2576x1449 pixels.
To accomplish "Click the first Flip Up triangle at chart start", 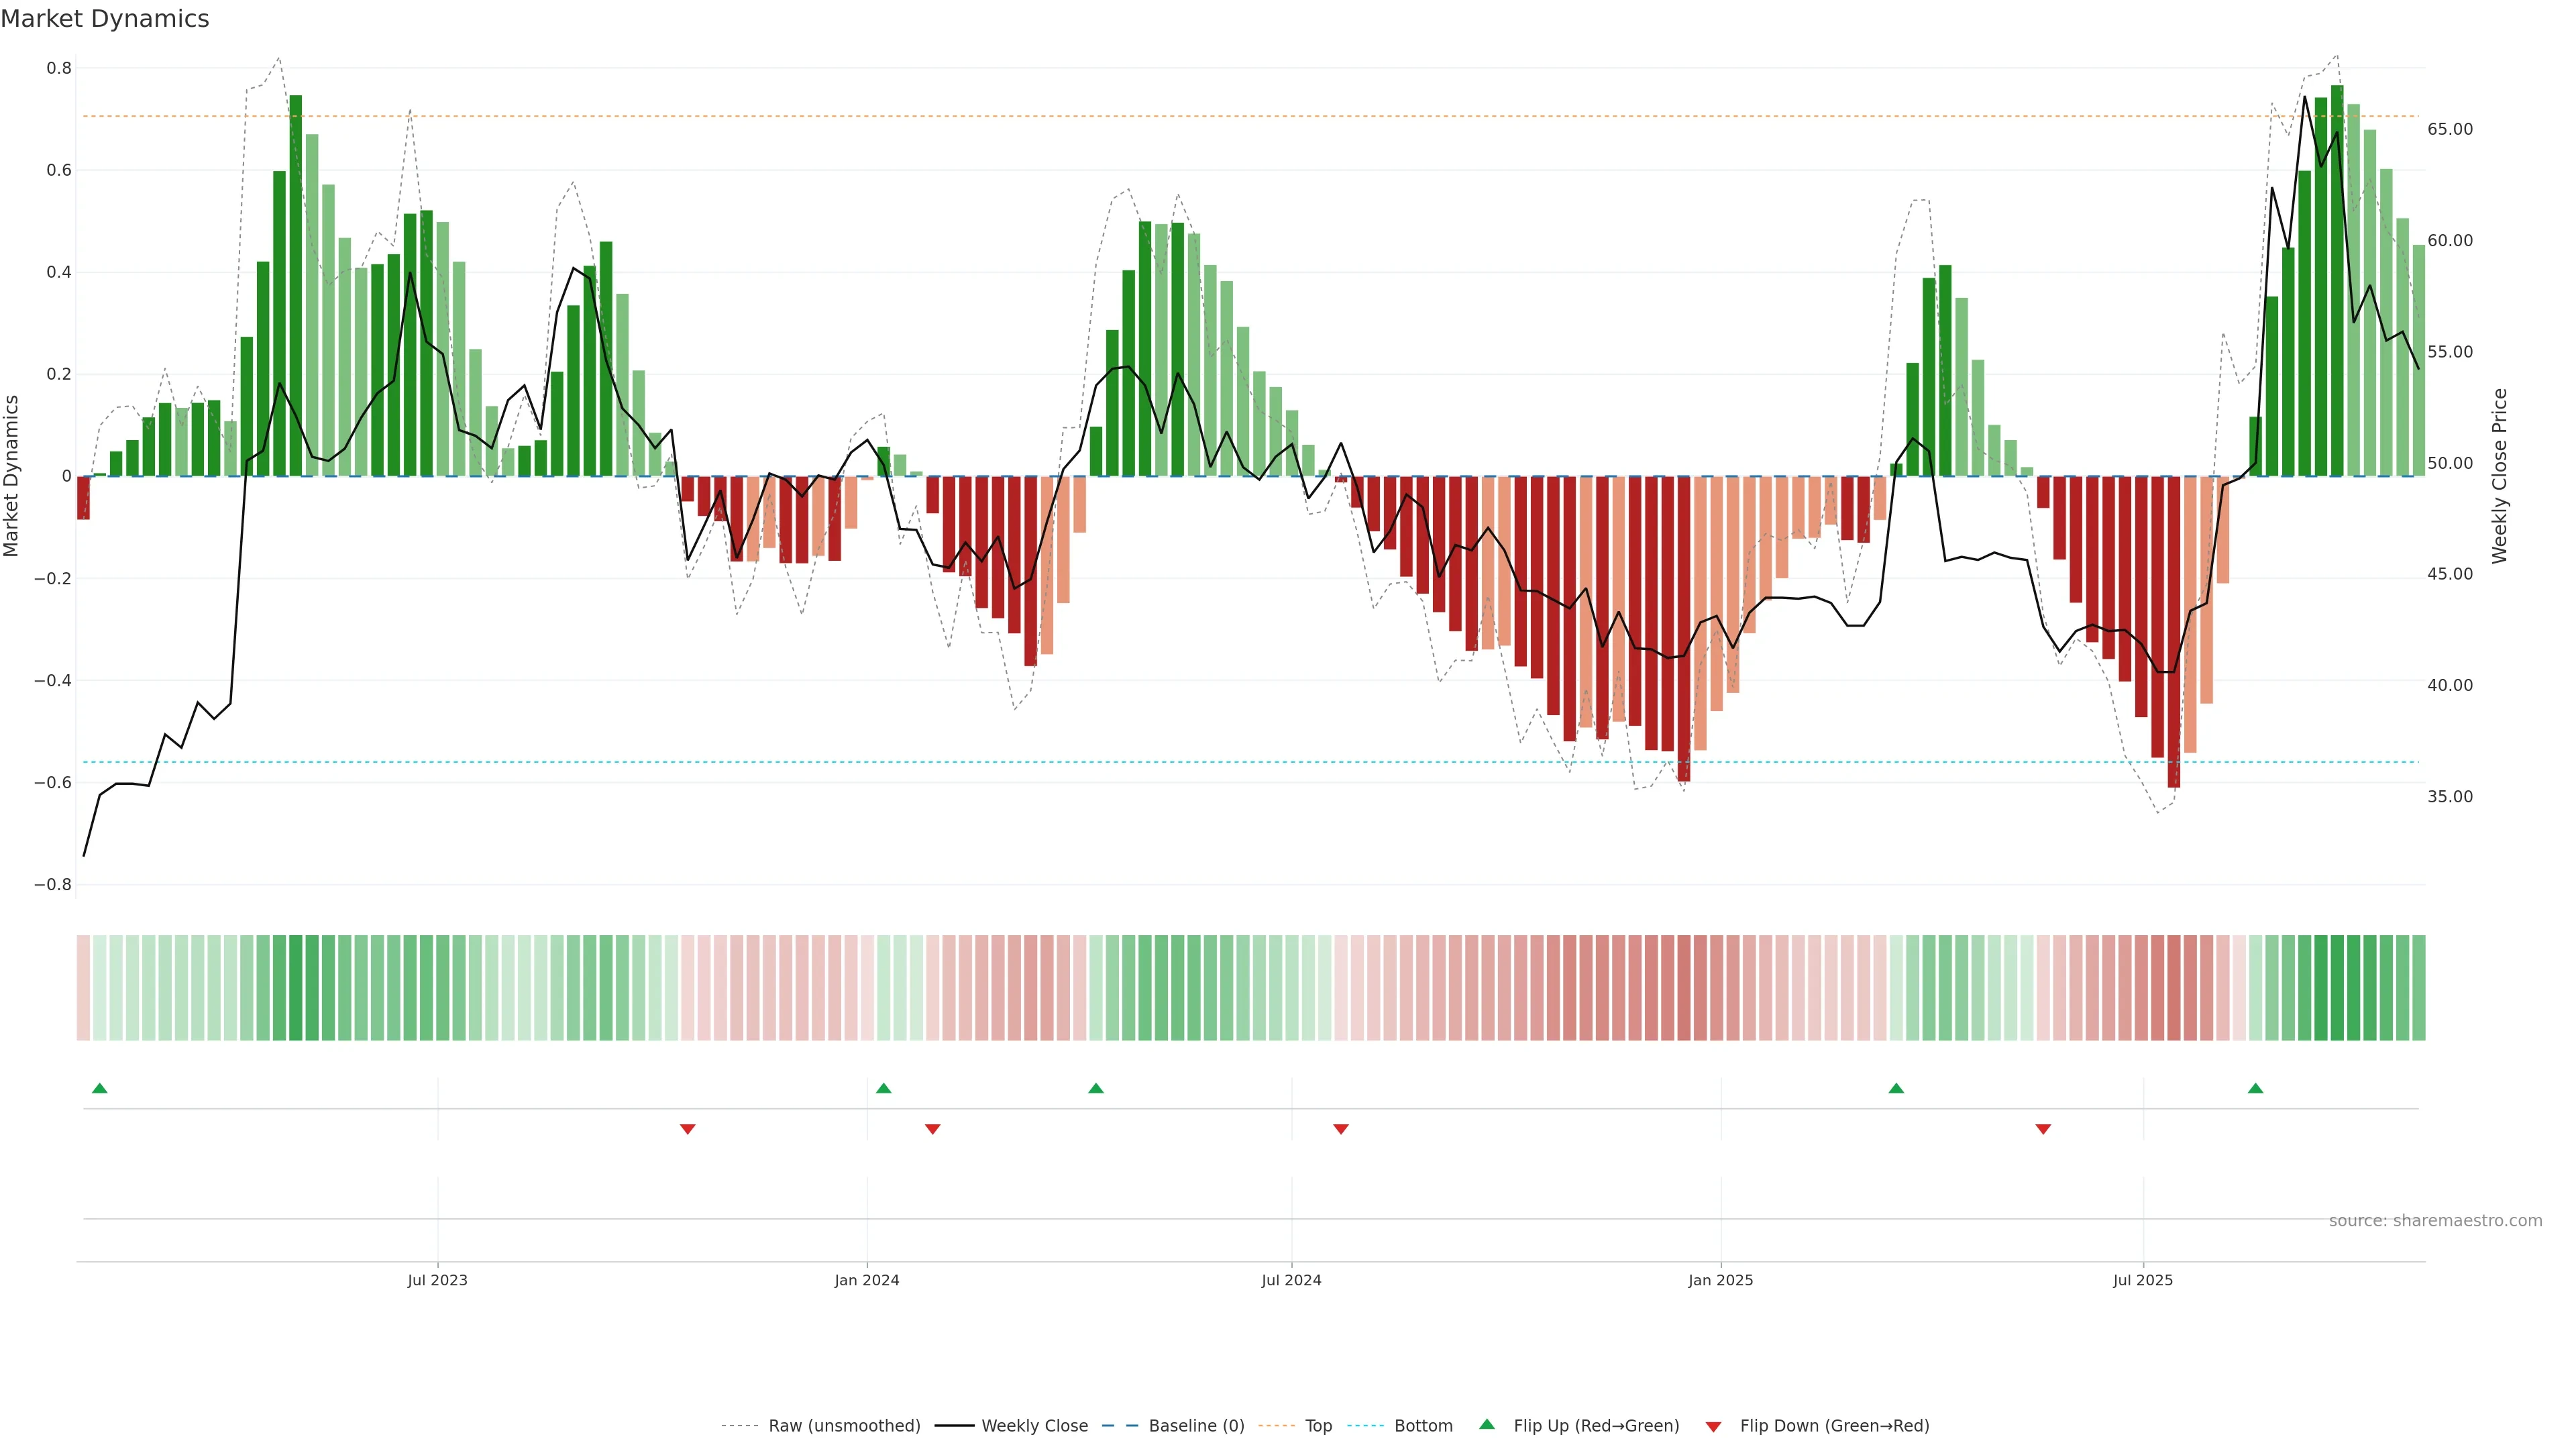I will (x=99, y=1088).
